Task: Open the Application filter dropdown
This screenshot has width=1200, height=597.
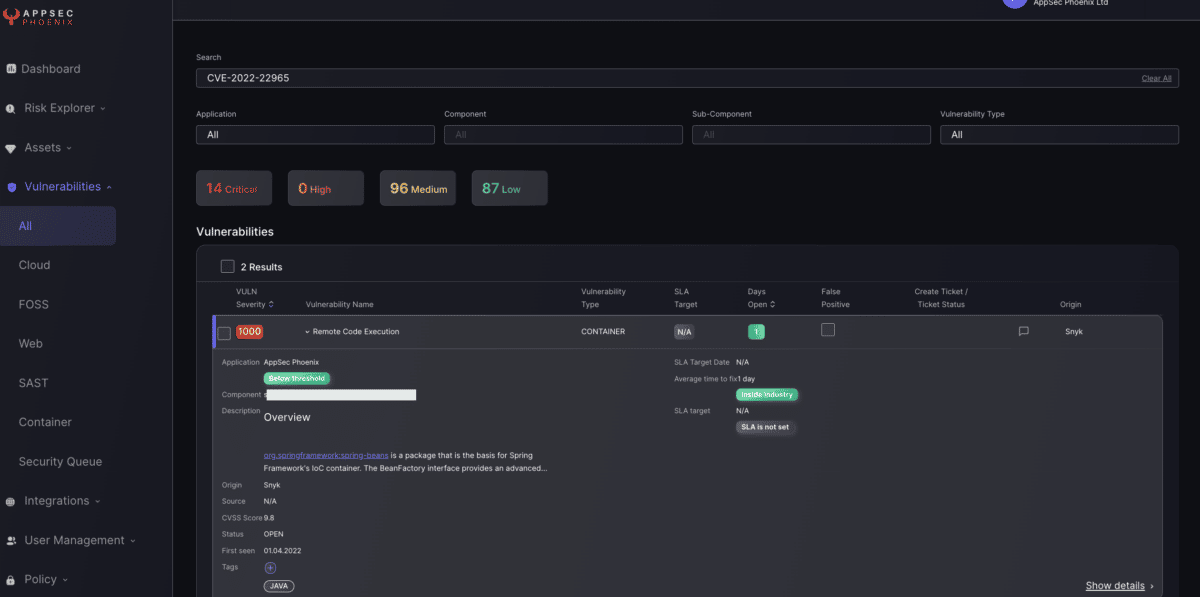Action: click(315, 134)
